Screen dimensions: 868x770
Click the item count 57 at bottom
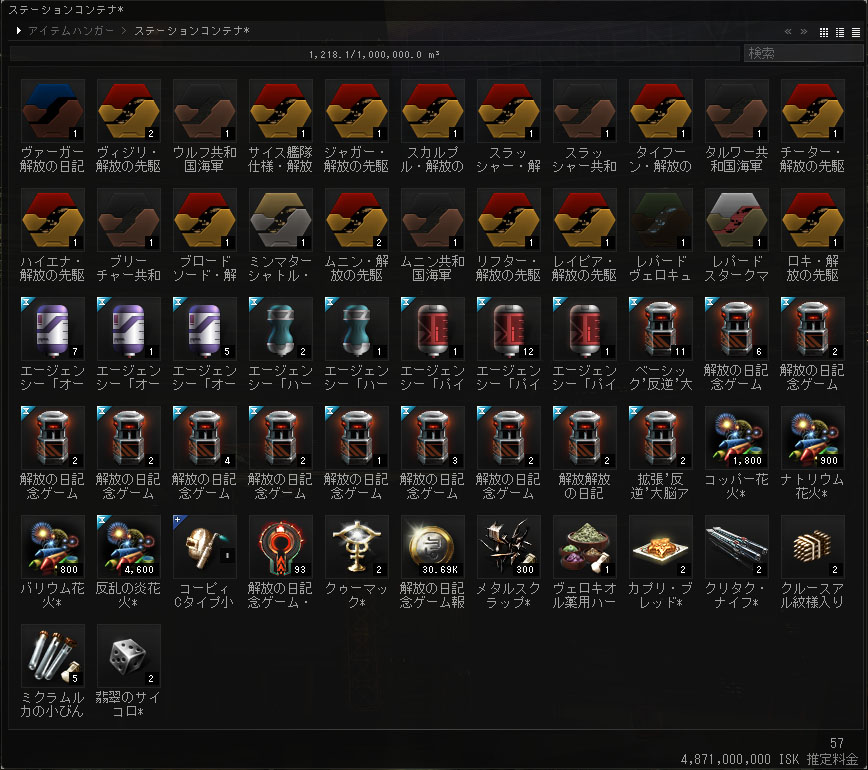tap(837, 743)
